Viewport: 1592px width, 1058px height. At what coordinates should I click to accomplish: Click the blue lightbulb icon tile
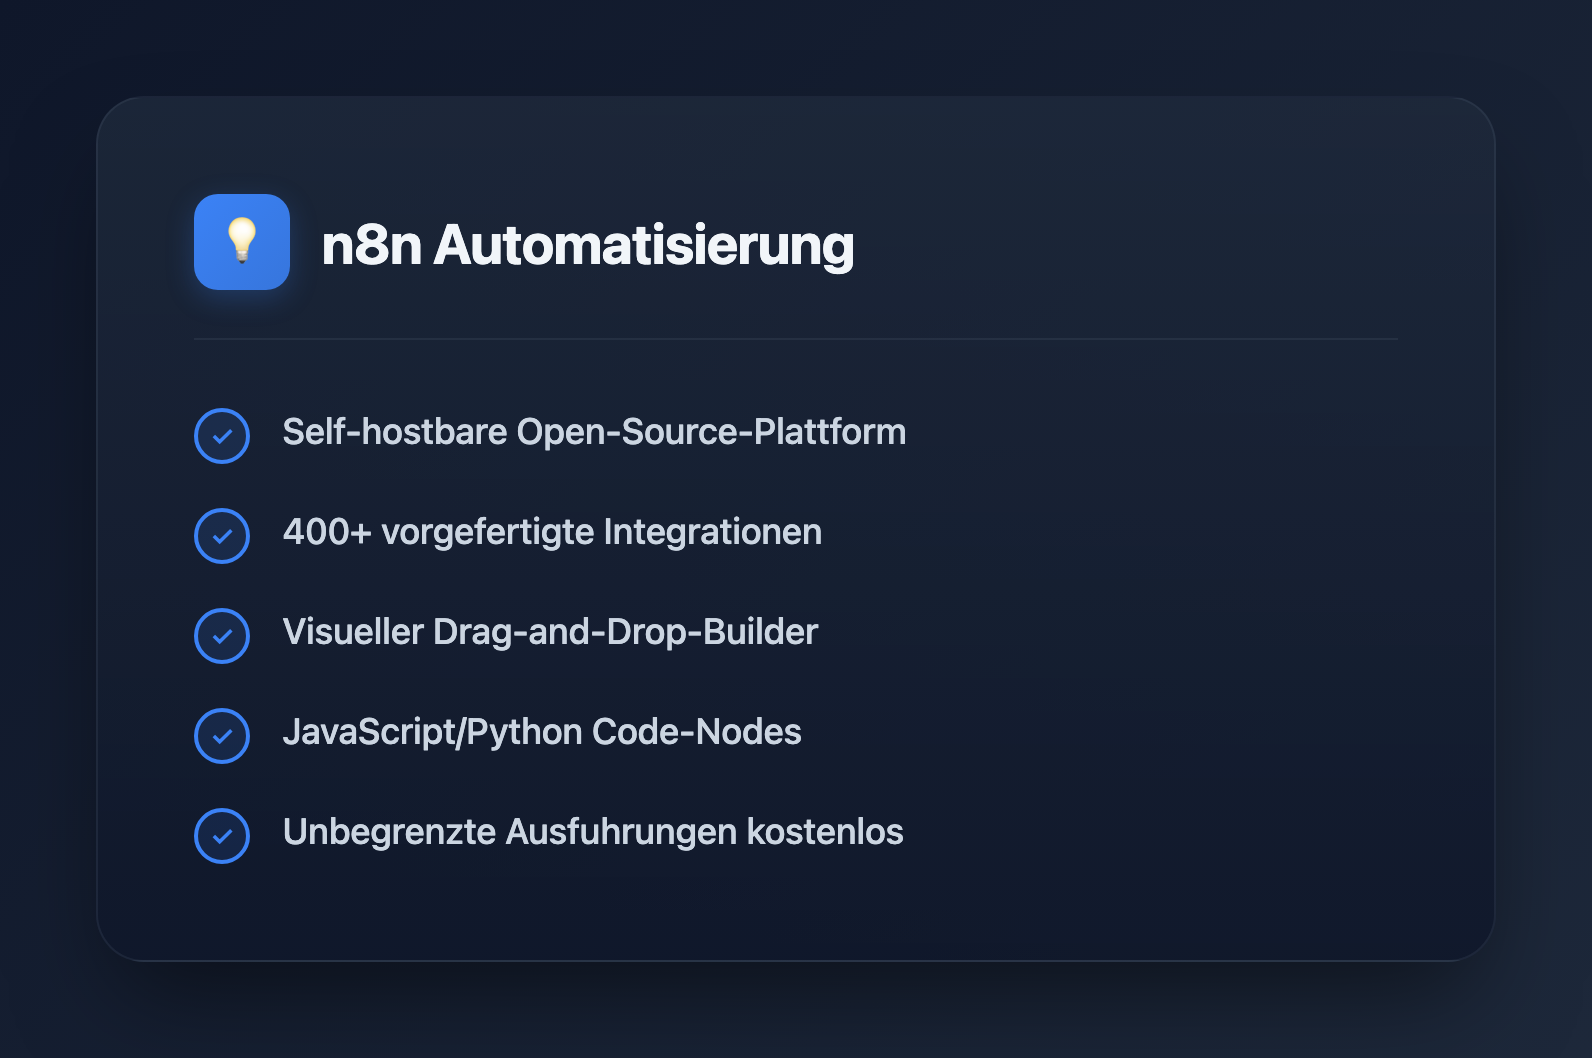[x=242, y=242]
